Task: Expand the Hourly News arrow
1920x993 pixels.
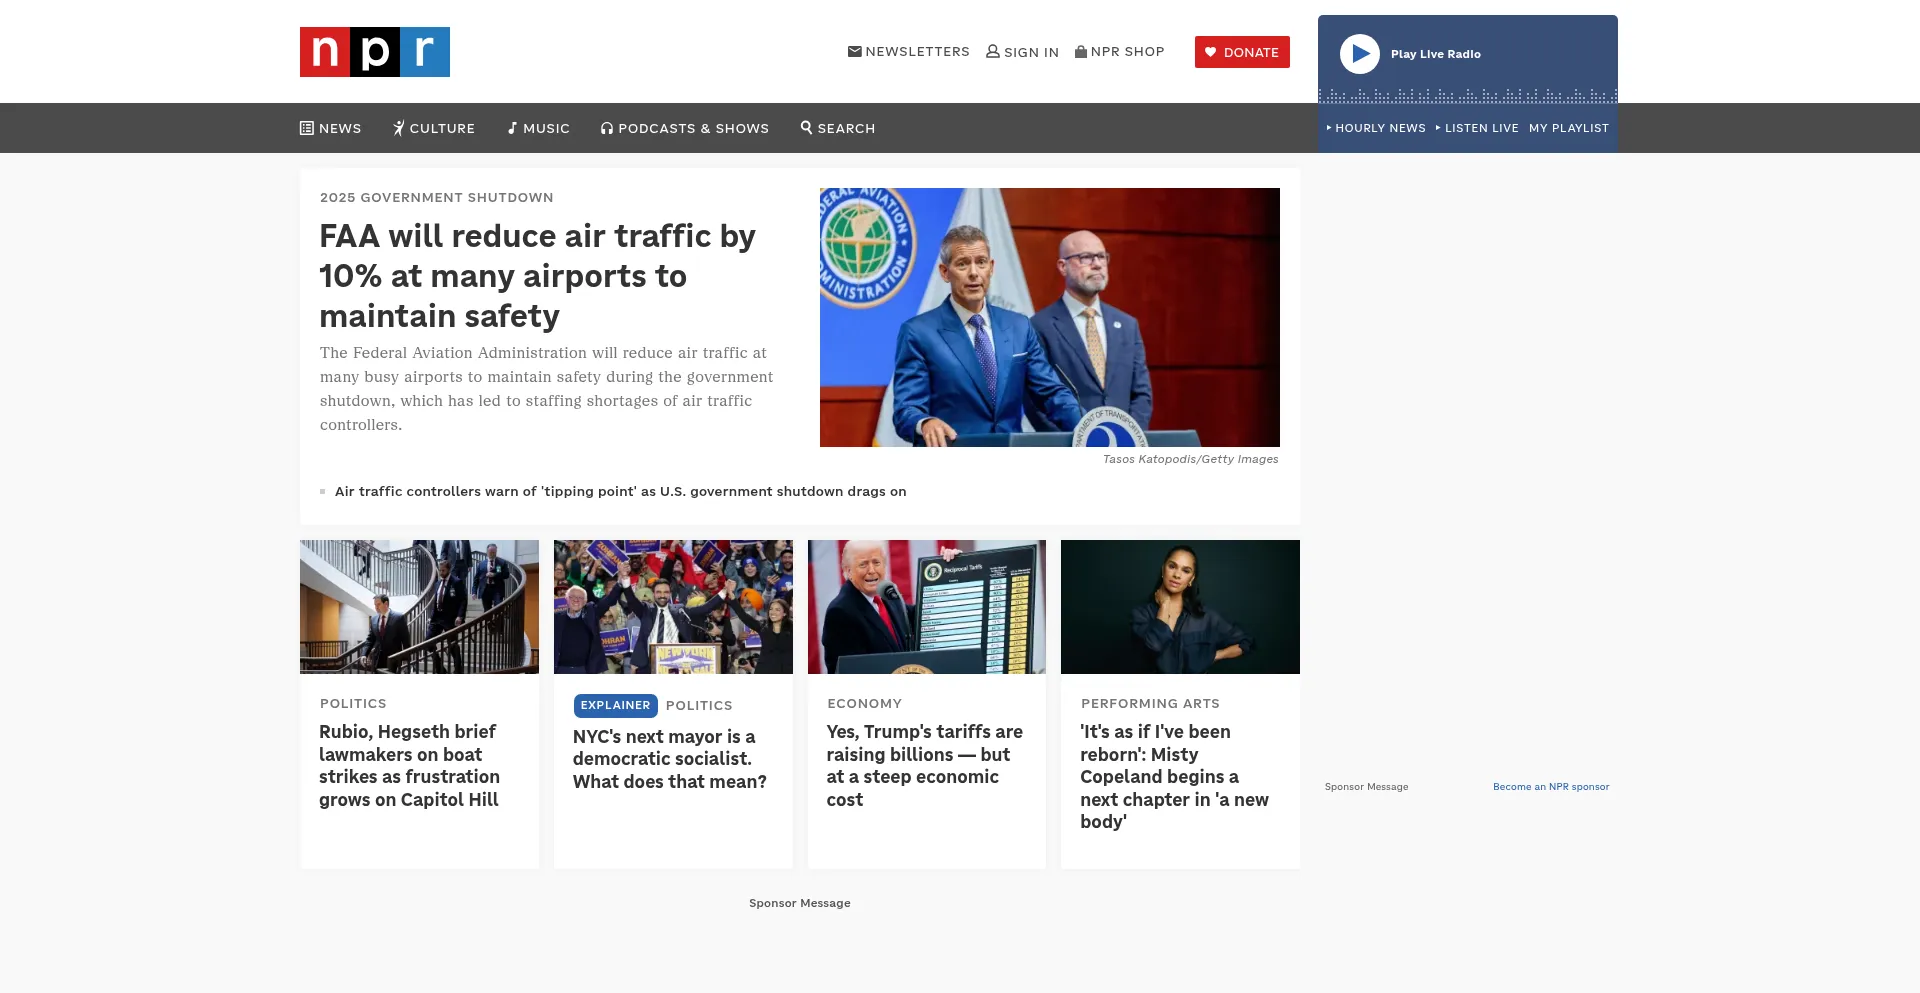Action: click(x=1329, y=128)
